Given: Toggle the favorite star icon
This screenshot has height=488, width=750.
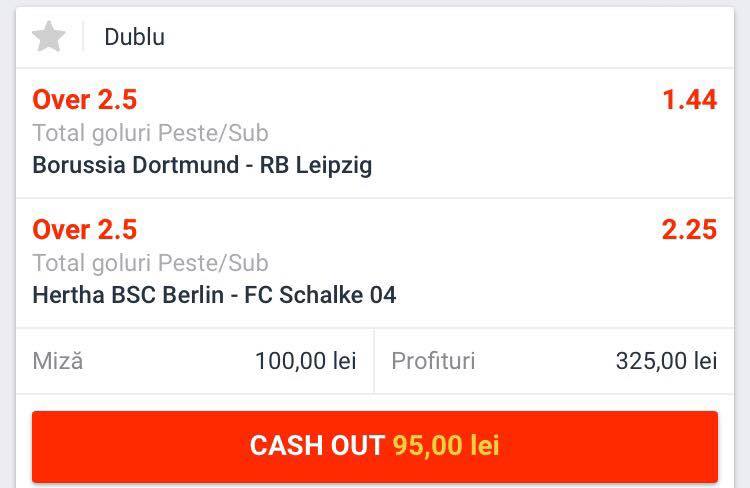Looking at the screenshot, I should coord(49,37).
